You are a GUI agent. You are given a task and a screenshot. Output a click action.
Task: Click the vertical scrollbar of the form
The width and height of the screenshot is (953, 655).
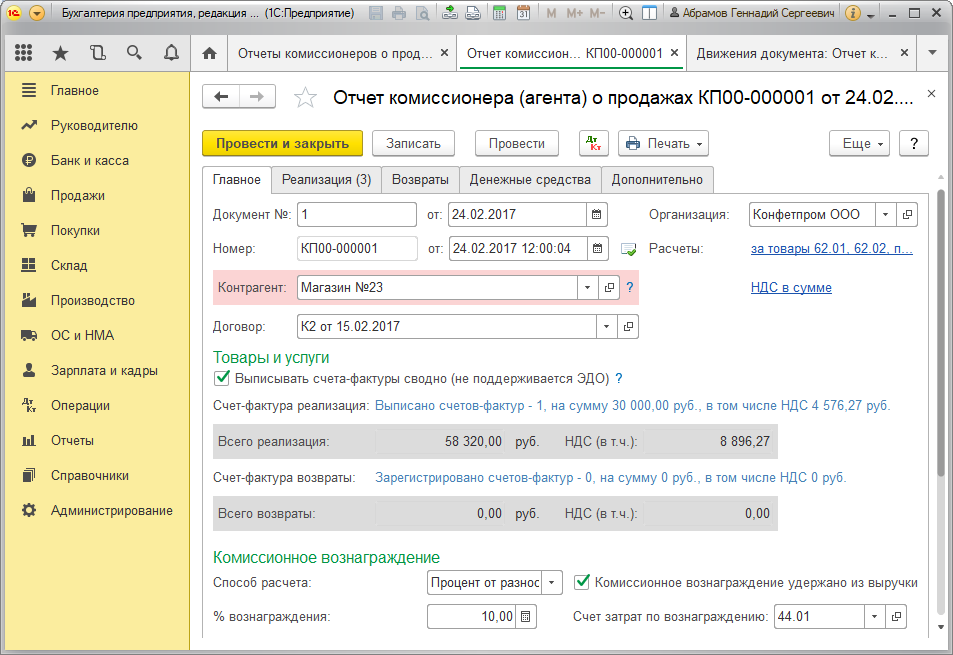click(x=941, y=333)
